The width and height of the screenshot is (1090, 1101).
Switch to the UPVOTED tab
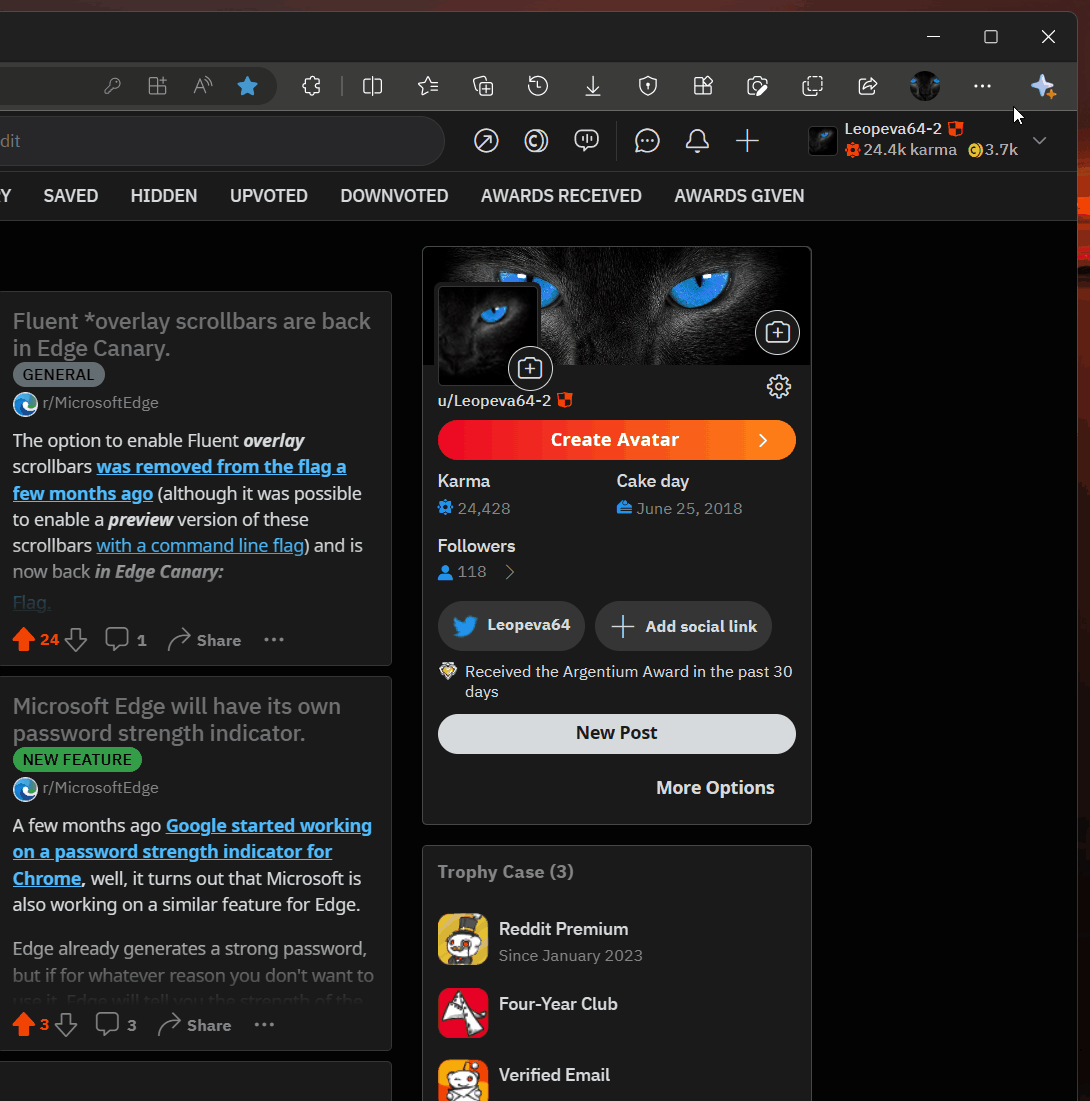click(268, 196)
